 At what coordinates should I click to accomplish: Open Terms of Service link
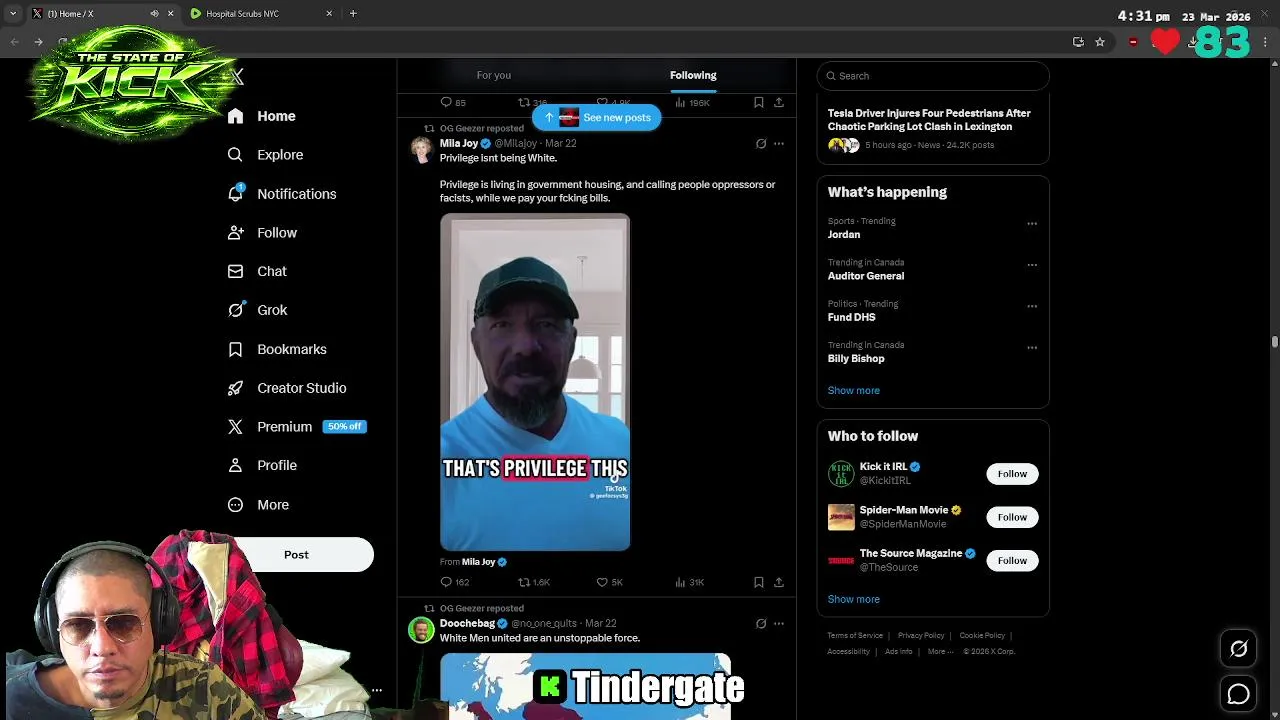pos(855,636)
